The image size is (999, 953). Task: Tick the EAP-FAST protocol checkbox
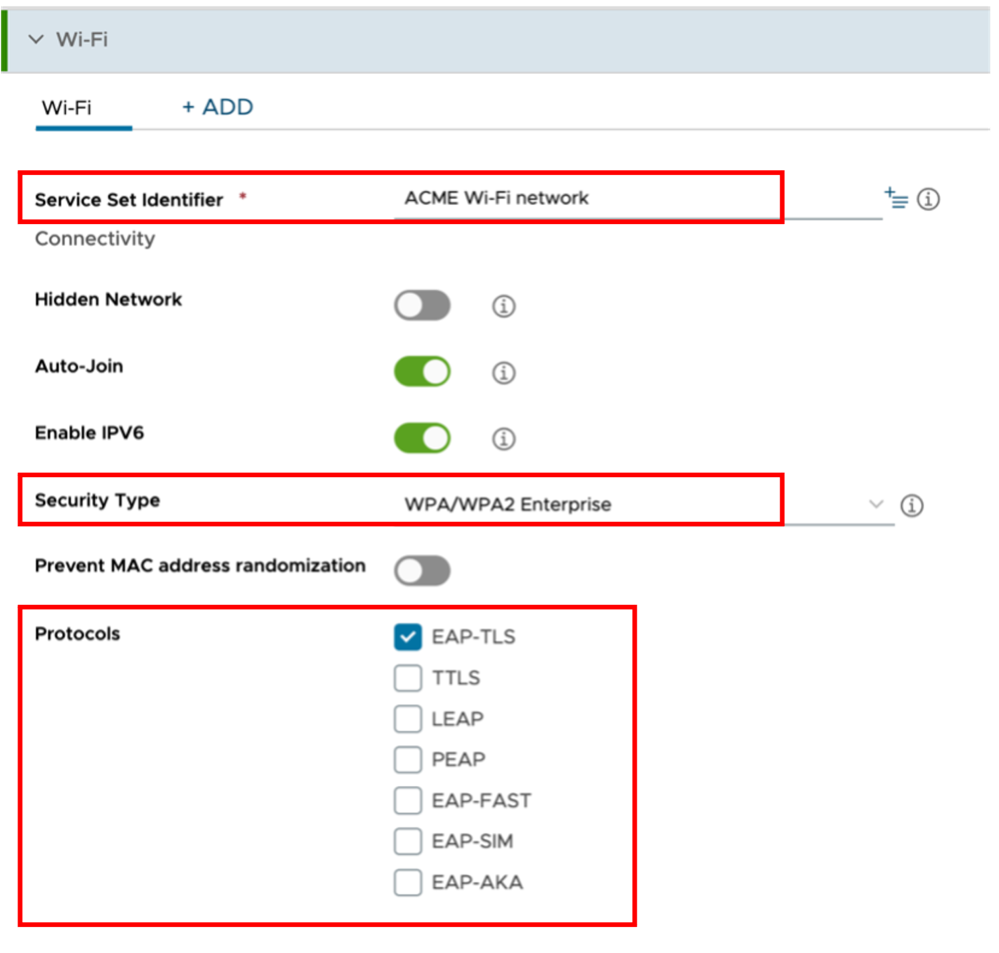click(408, 801)
